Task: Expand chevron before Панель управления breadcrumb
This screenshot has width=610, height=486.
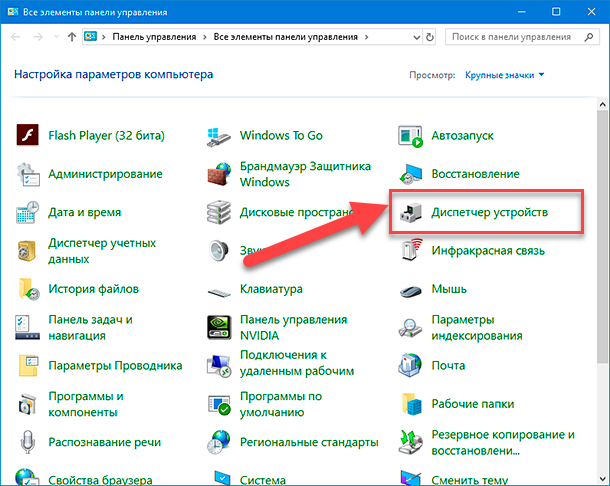Action: (103, 37)
